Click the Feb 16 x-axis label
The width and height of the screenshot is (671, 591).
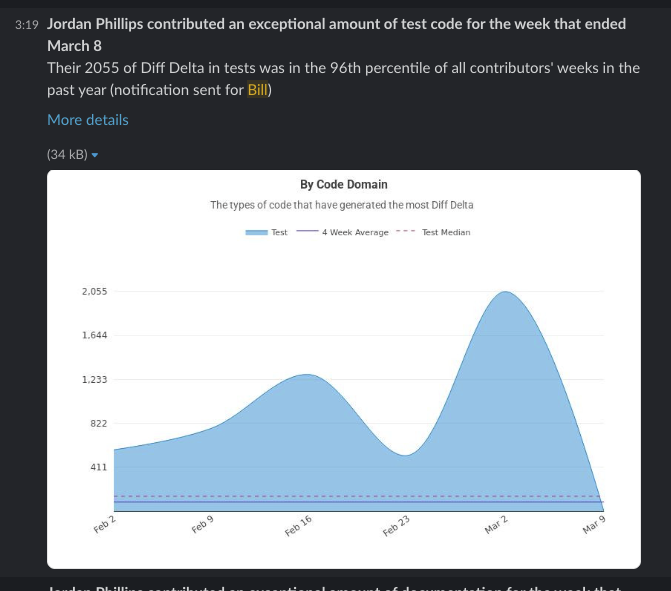click(x=299, y=527)
